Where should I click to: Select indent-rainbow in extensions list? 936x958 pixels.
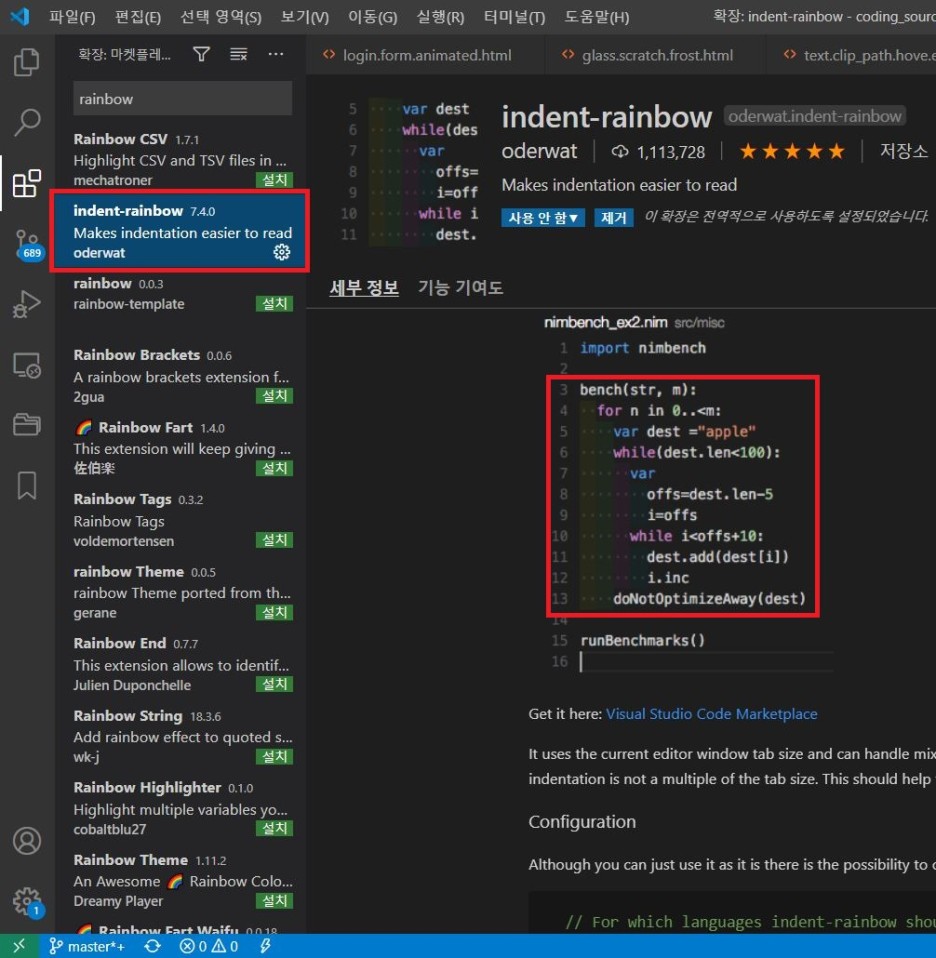coord(180,231)
